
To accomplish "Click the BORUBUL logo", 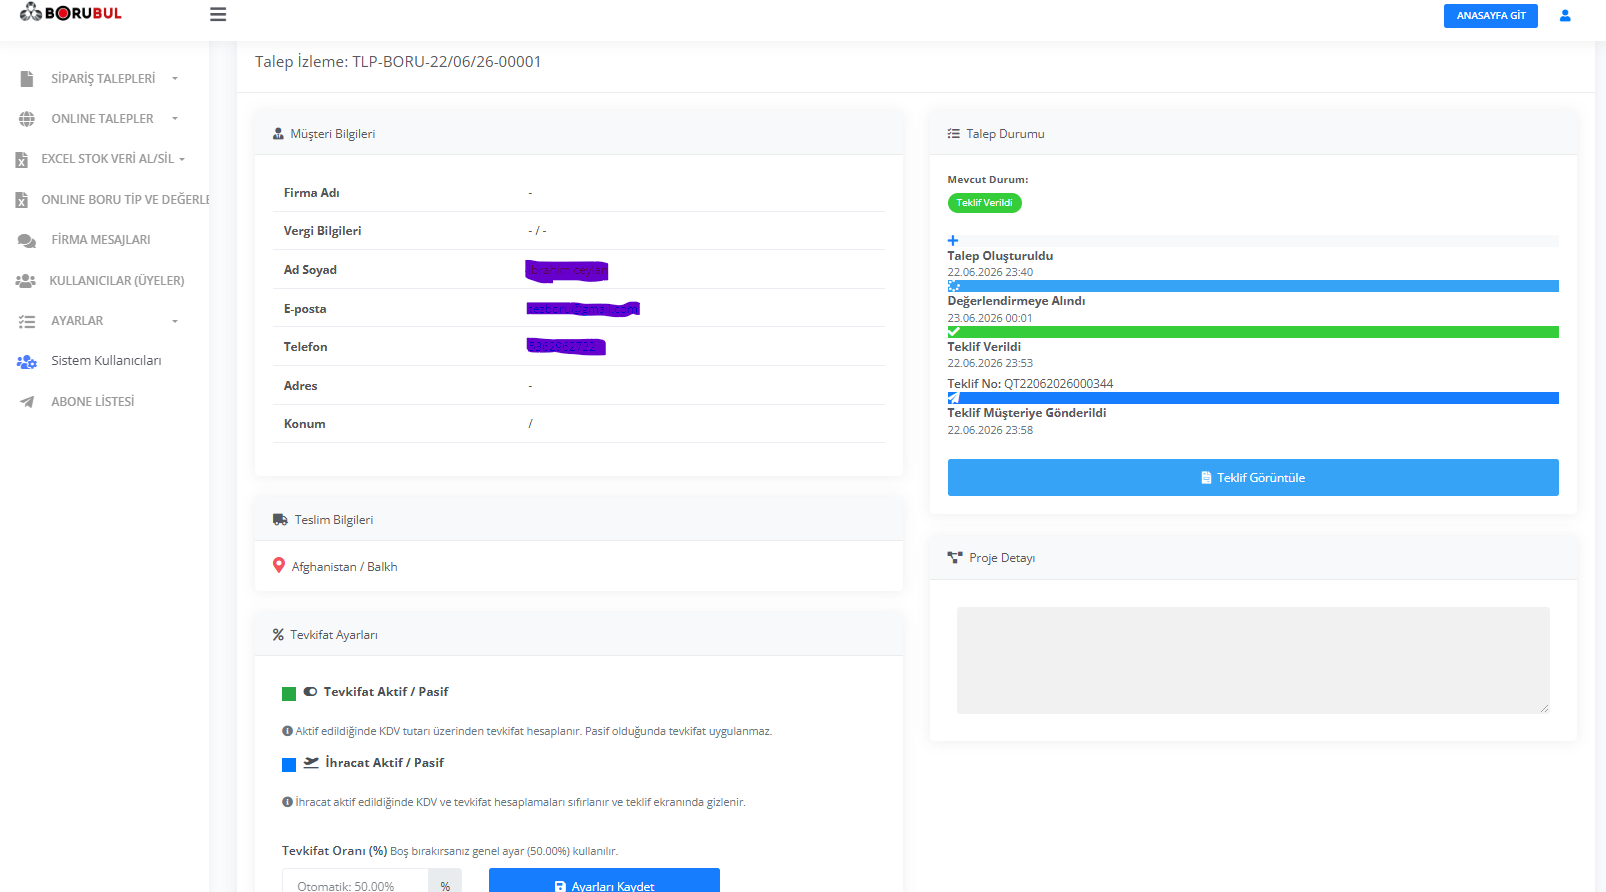I will tap(71, 13).
